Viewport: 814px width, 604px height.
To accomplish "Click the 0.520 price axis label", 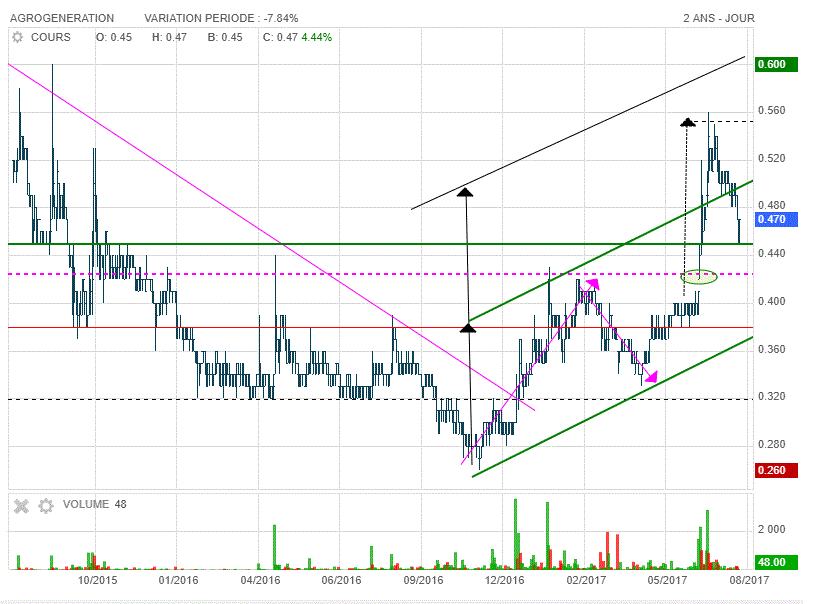I will pyautogui.click(x=772, y=158).
